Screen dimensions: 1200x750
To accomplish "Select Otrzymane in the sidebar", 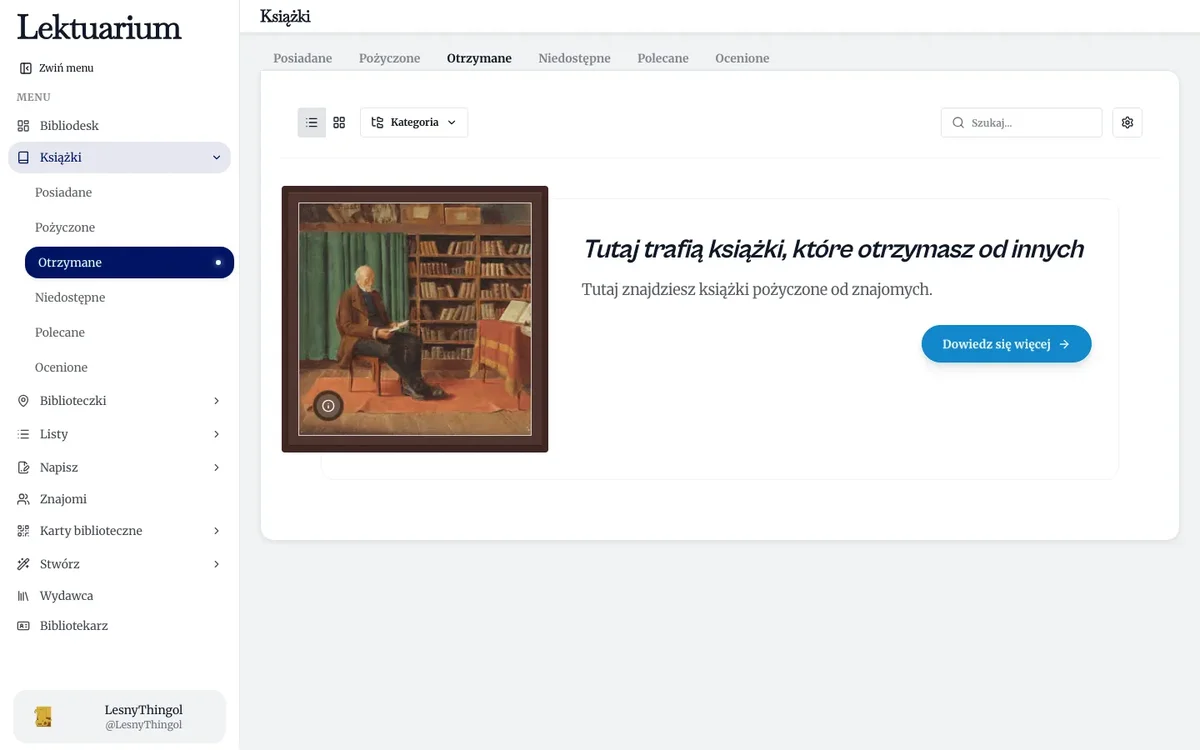I will (x=129, y=262).
